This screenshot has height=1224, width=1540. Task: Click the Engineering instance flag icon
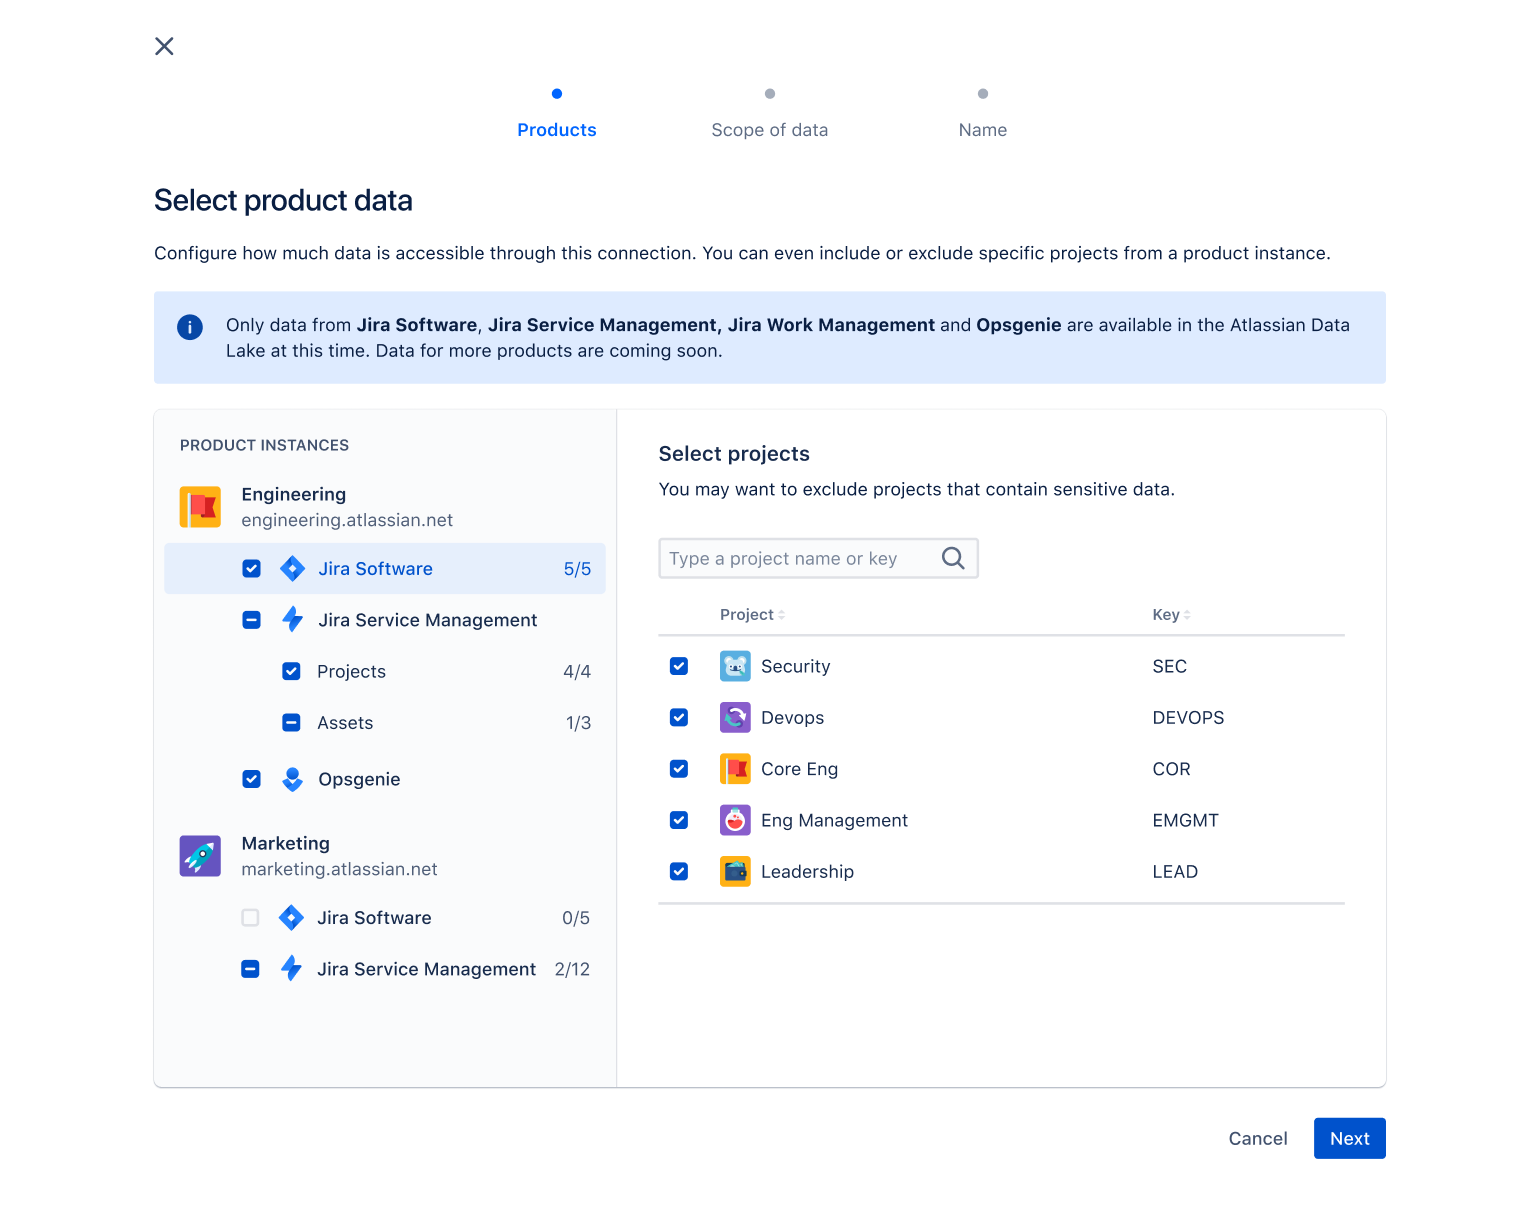click(x=200, y=507)
